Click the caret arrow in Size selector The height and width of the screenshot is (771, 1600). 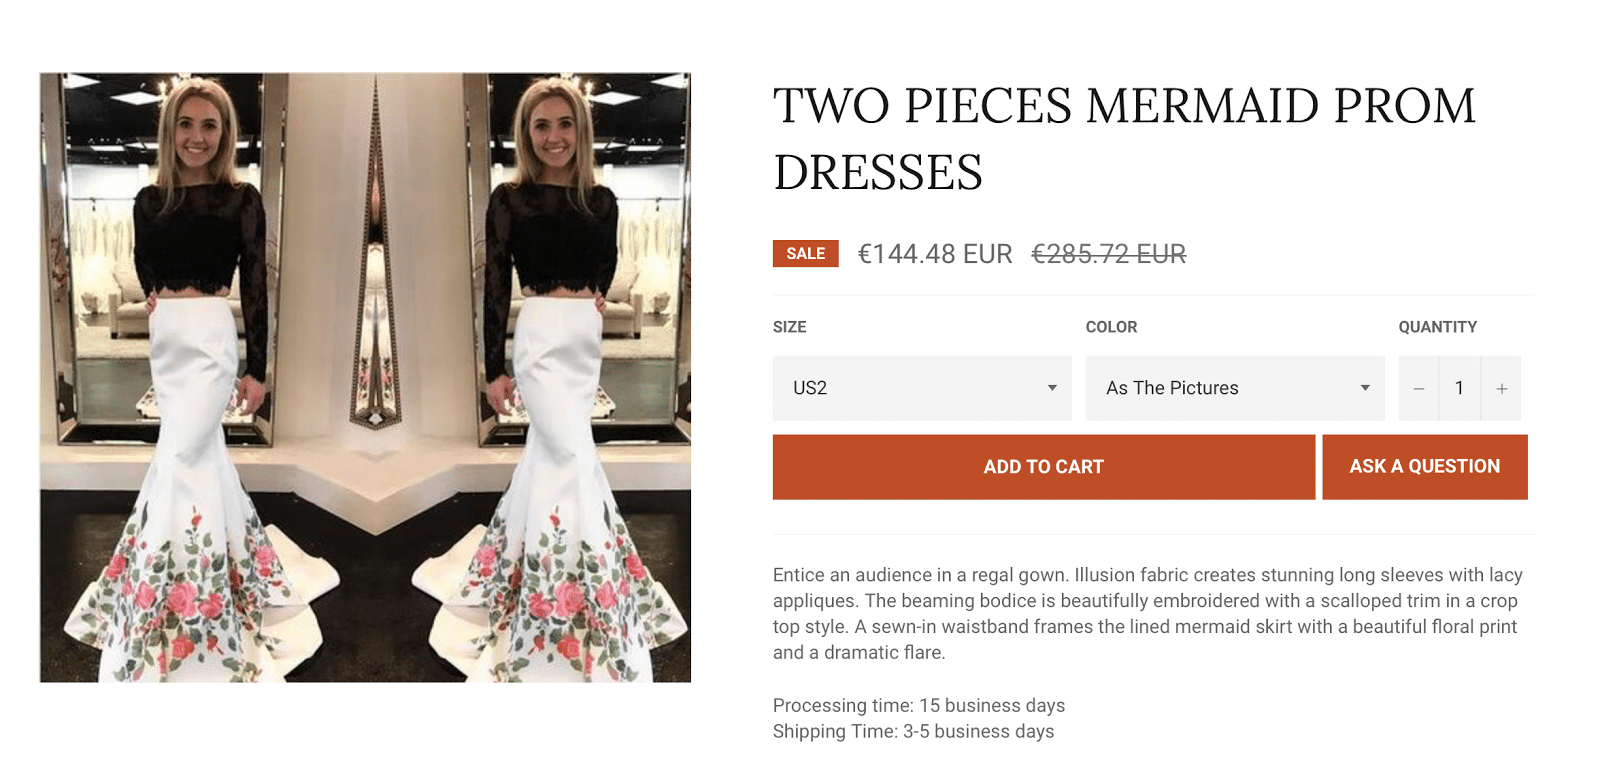(x=1052, y=388)
